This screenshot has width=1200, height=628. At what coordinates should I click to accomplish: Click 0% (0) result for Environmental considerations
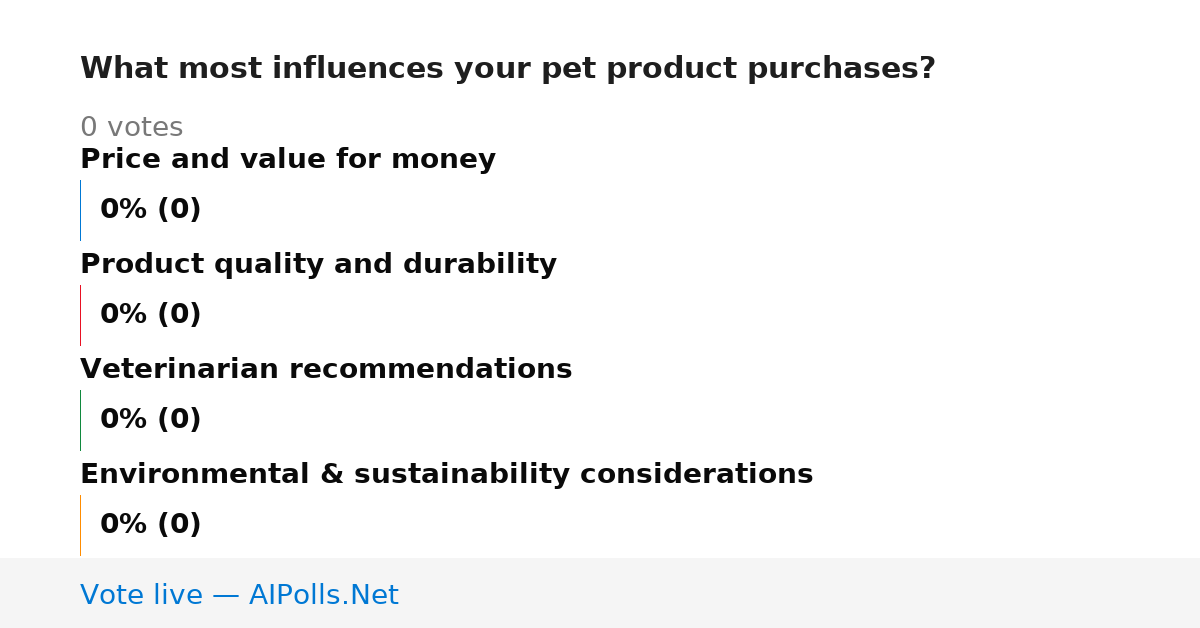point(150,525)
